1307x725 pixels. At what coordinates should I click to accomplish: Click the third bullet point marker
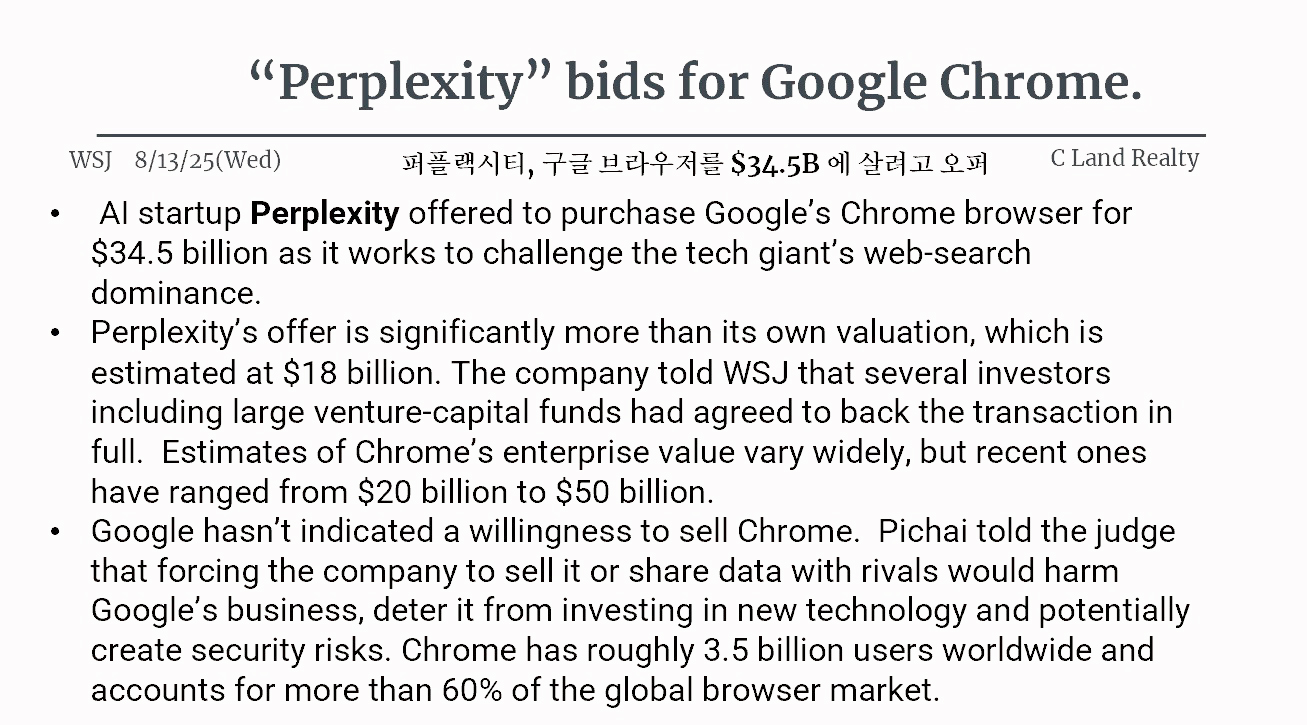click(x=55, y=532)
